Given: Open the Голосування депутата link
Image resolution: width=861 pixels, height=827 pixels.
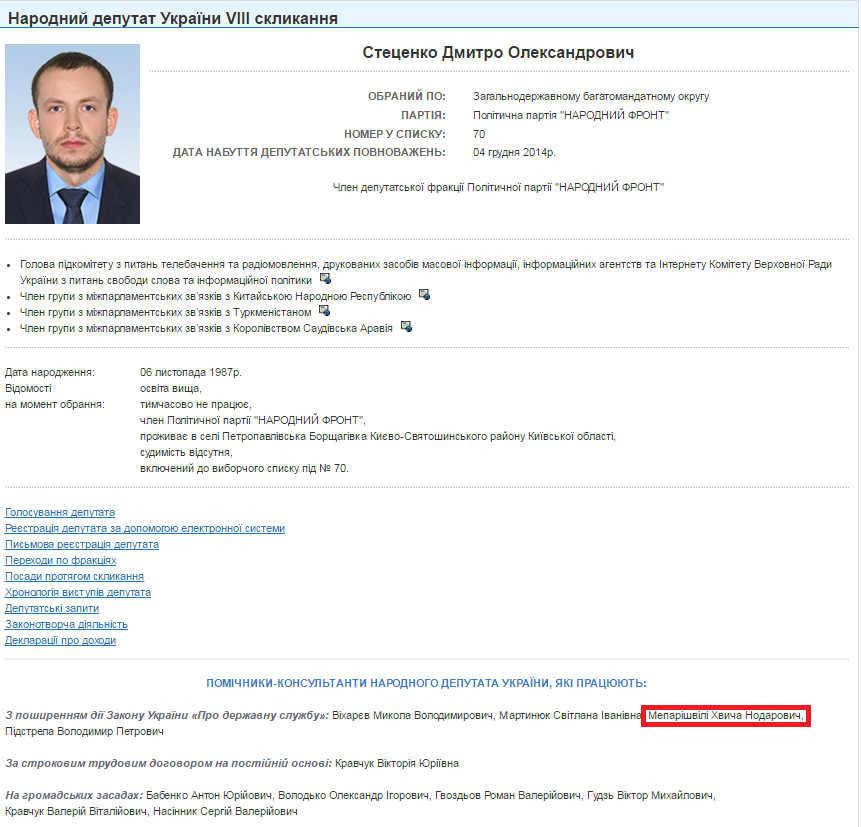Looking at the screenshot, I should tap(60, 512).
